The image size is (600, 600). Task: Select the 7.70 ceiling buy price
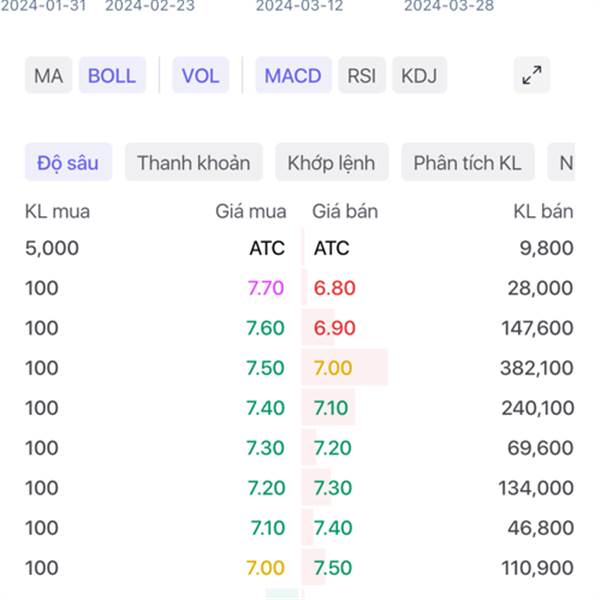click(x=266, y=288)
